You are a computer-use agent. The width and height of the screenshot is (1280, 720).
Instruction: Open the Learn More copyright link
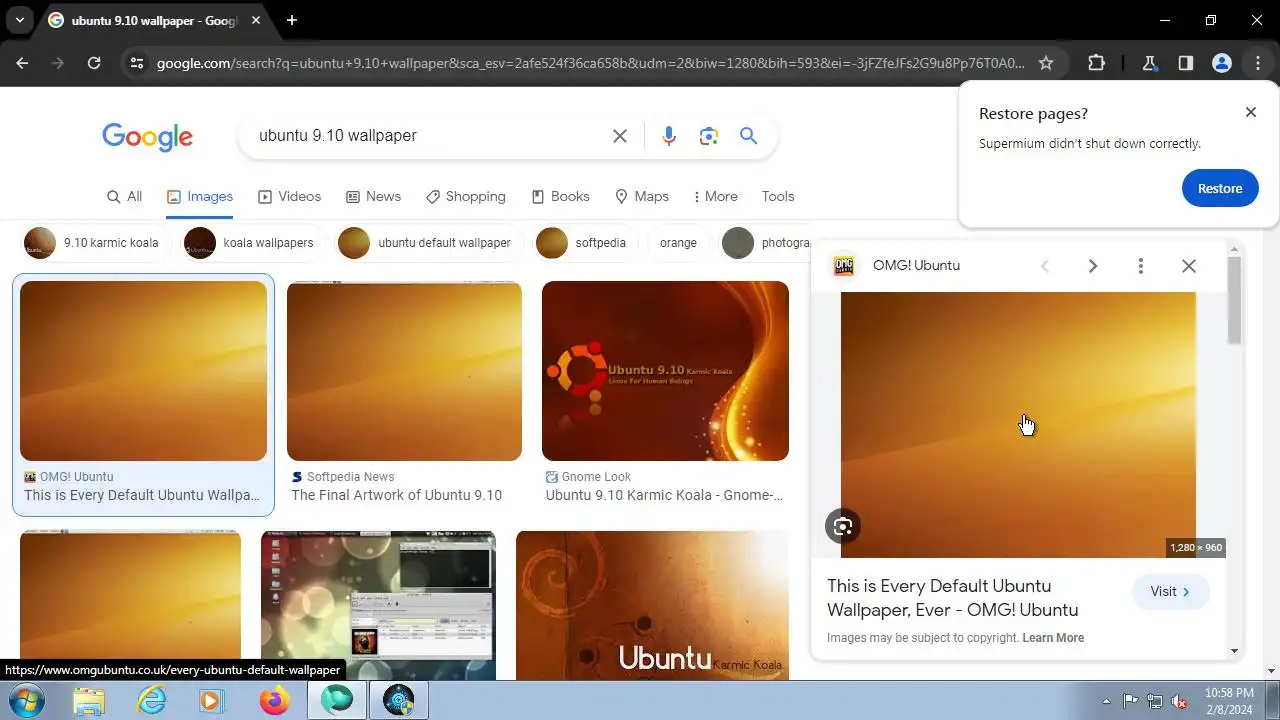[x=1053, y=638]
